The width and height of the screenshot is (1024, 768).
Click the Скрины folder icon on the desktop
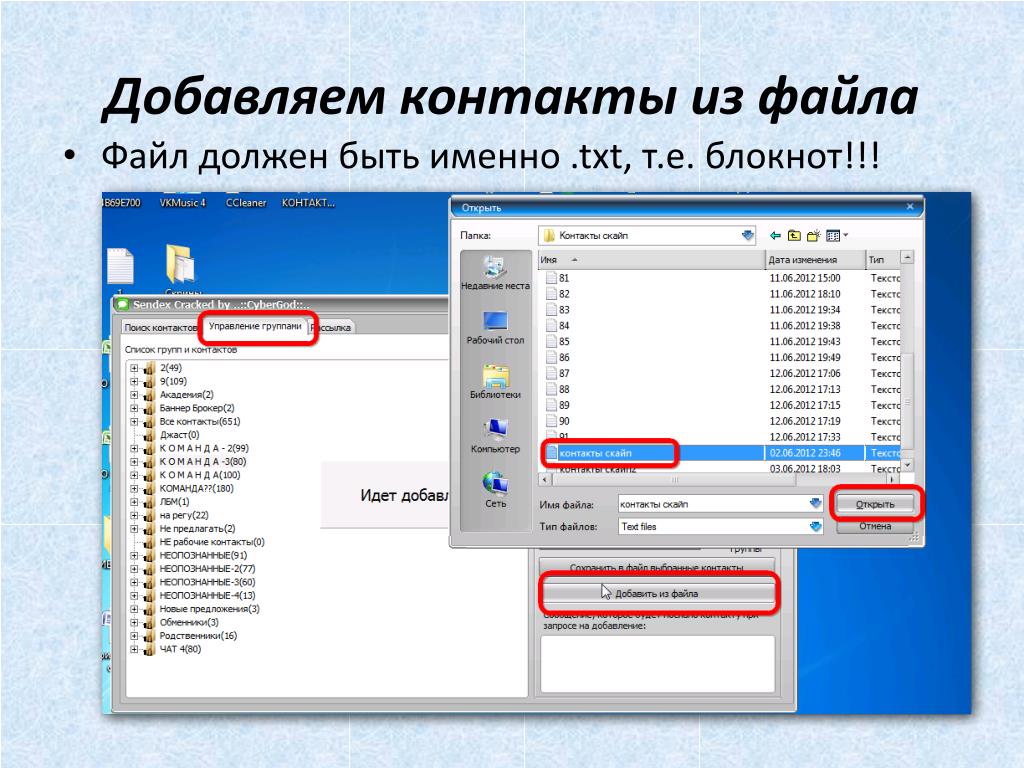click(x=180, y=264)
